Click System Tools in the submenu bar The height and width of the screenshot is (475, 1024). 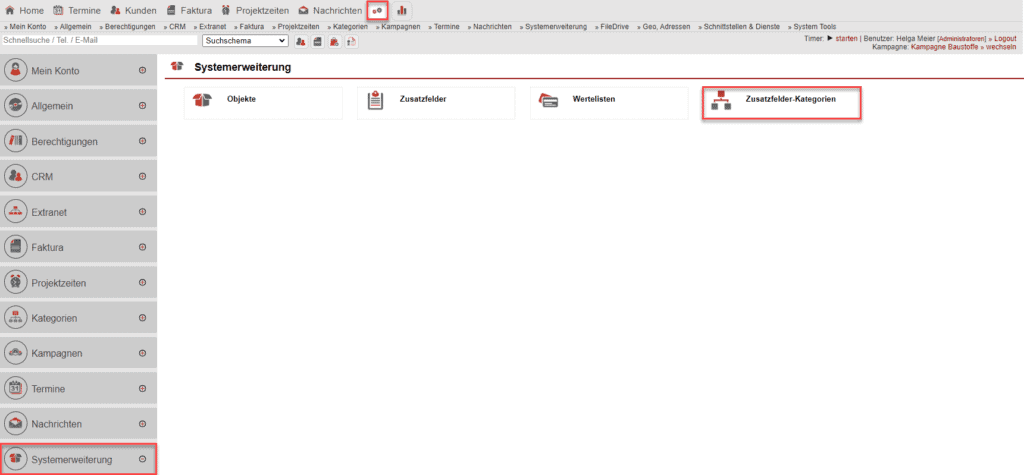[x=812, y=27]
